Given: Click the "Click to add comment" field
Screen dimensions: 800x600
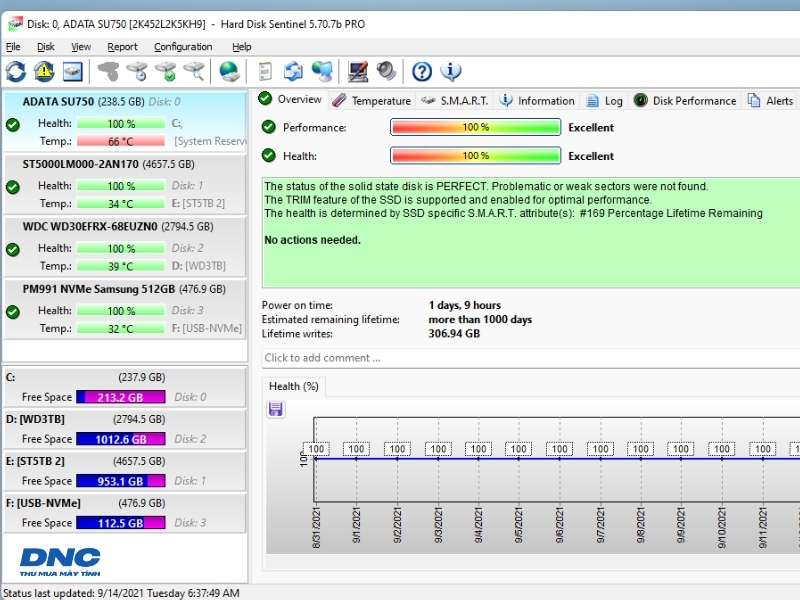Looking at the screenshot, I should [531, 358].
